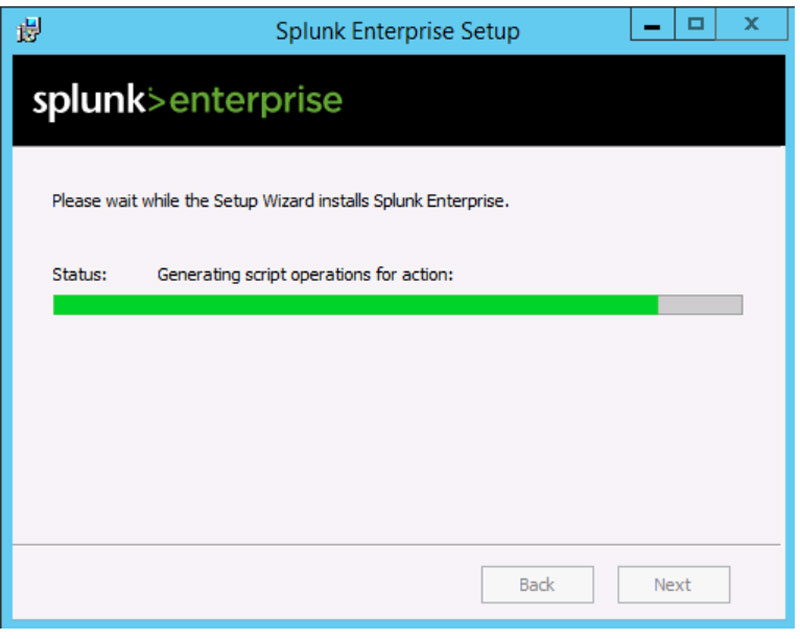Click the Generating script operations status text

pos(305,275)
